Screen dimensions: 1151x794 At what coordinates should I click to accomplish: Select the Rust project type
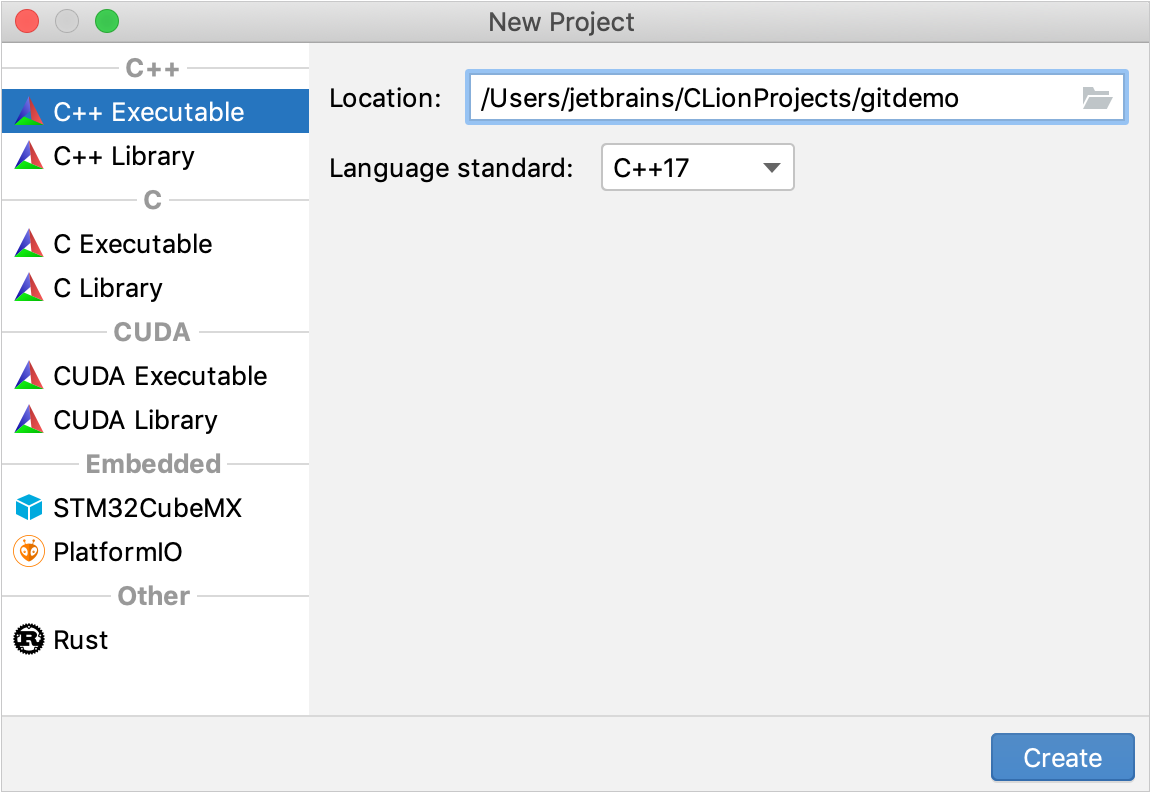(x=81, y=640)
